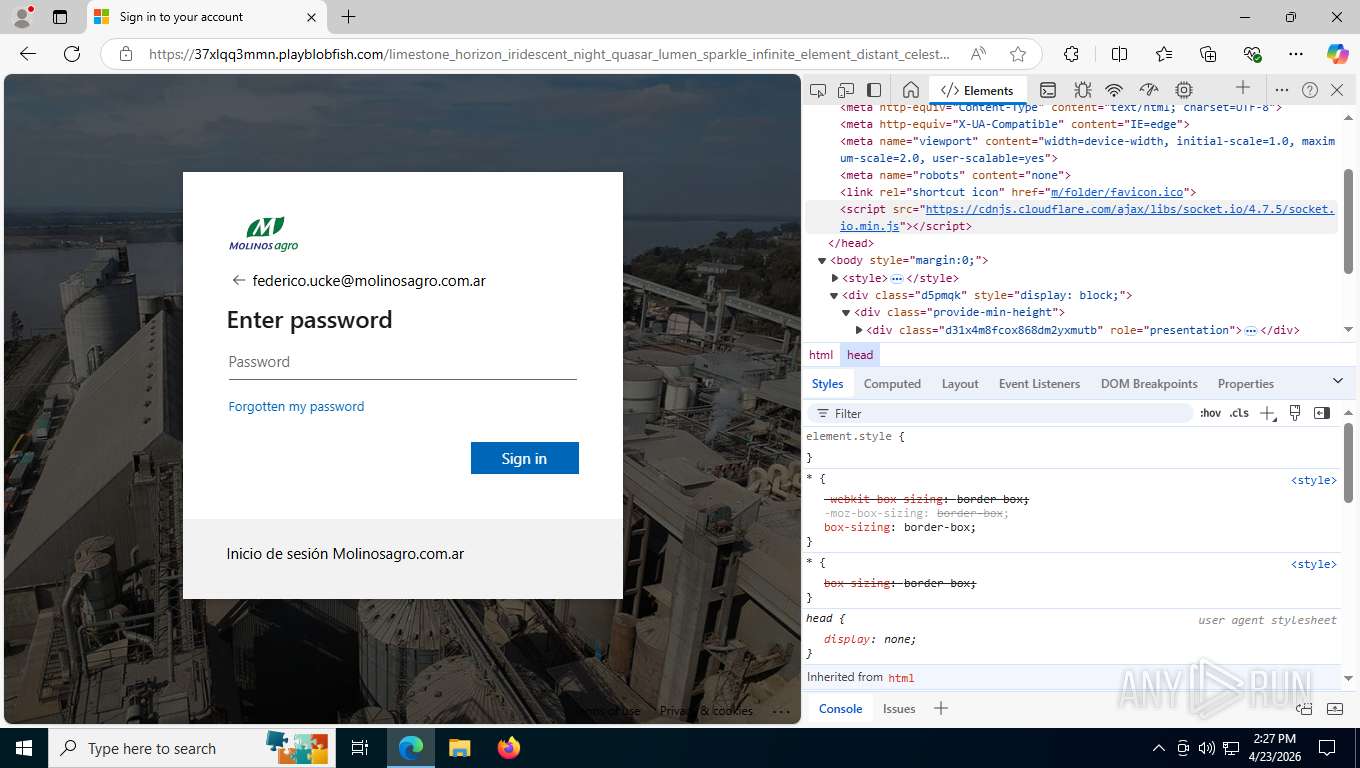Open the DevTools Welcome home icon
The width and height of the screenshot is (1360, 768).
(911, 90)
